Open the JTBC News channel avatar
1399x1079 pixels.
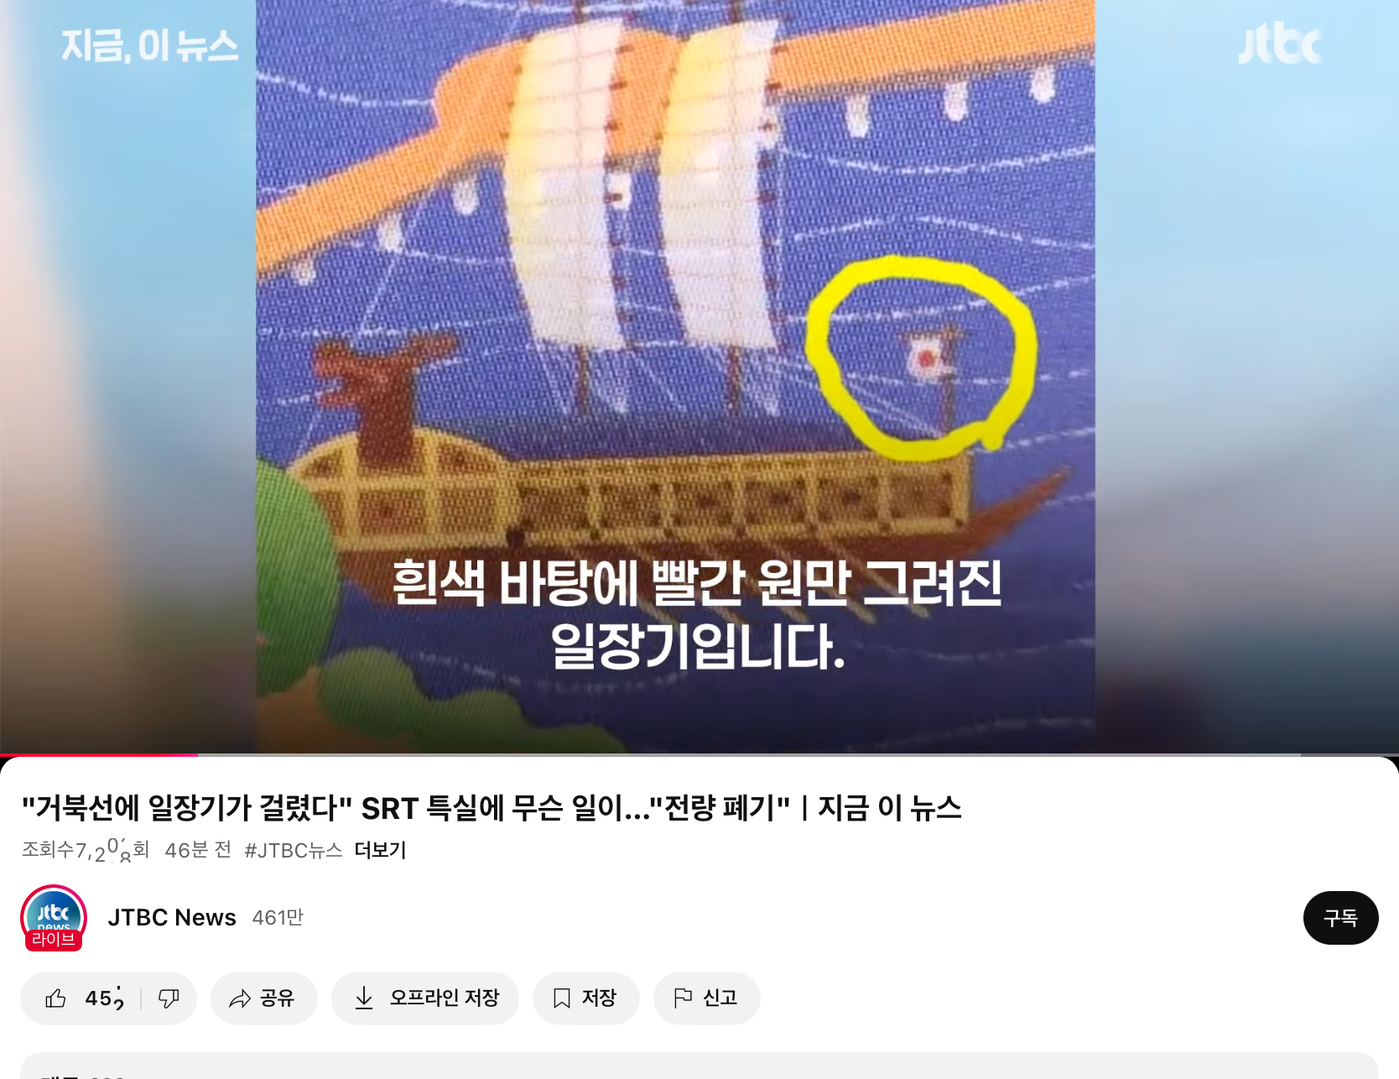(53, 917)
